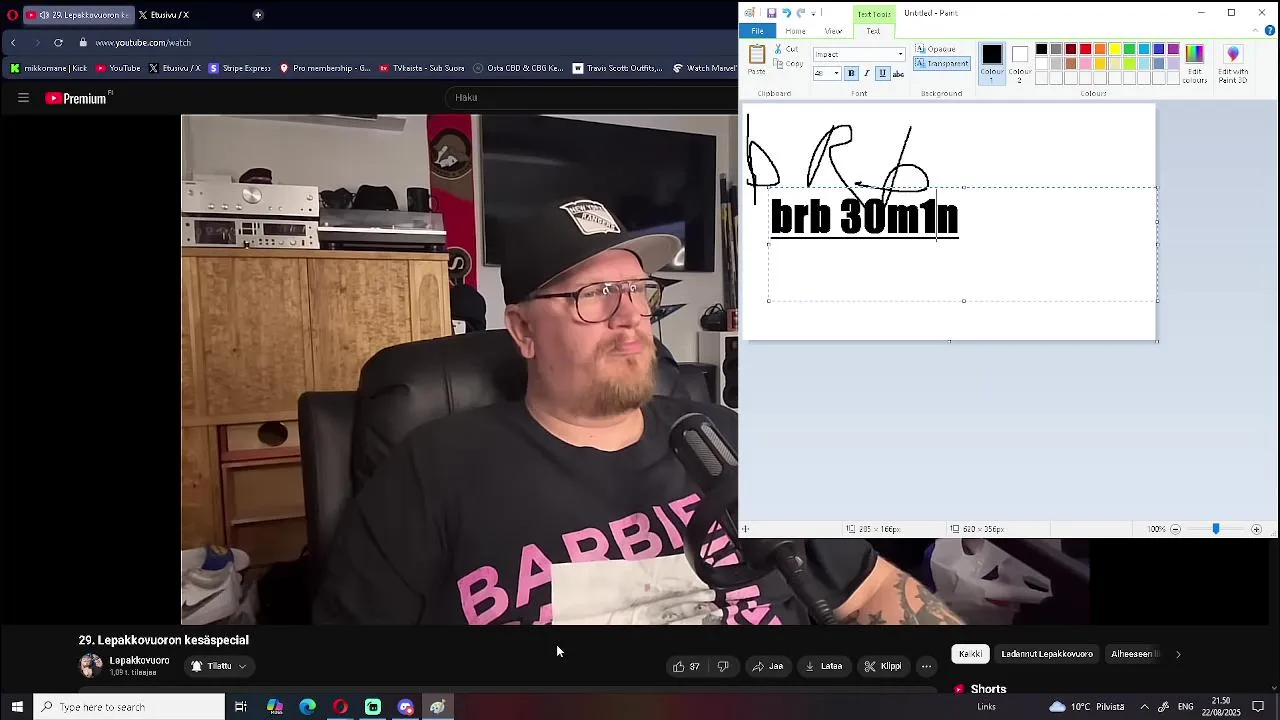Screen dimensions: 1280x720
Task: Open Task View on the taskbar
Action: (x=241, y=707)
